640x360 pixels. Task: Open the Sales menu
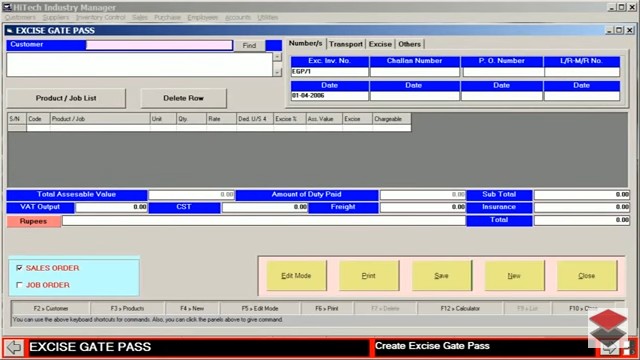(140, 18)
